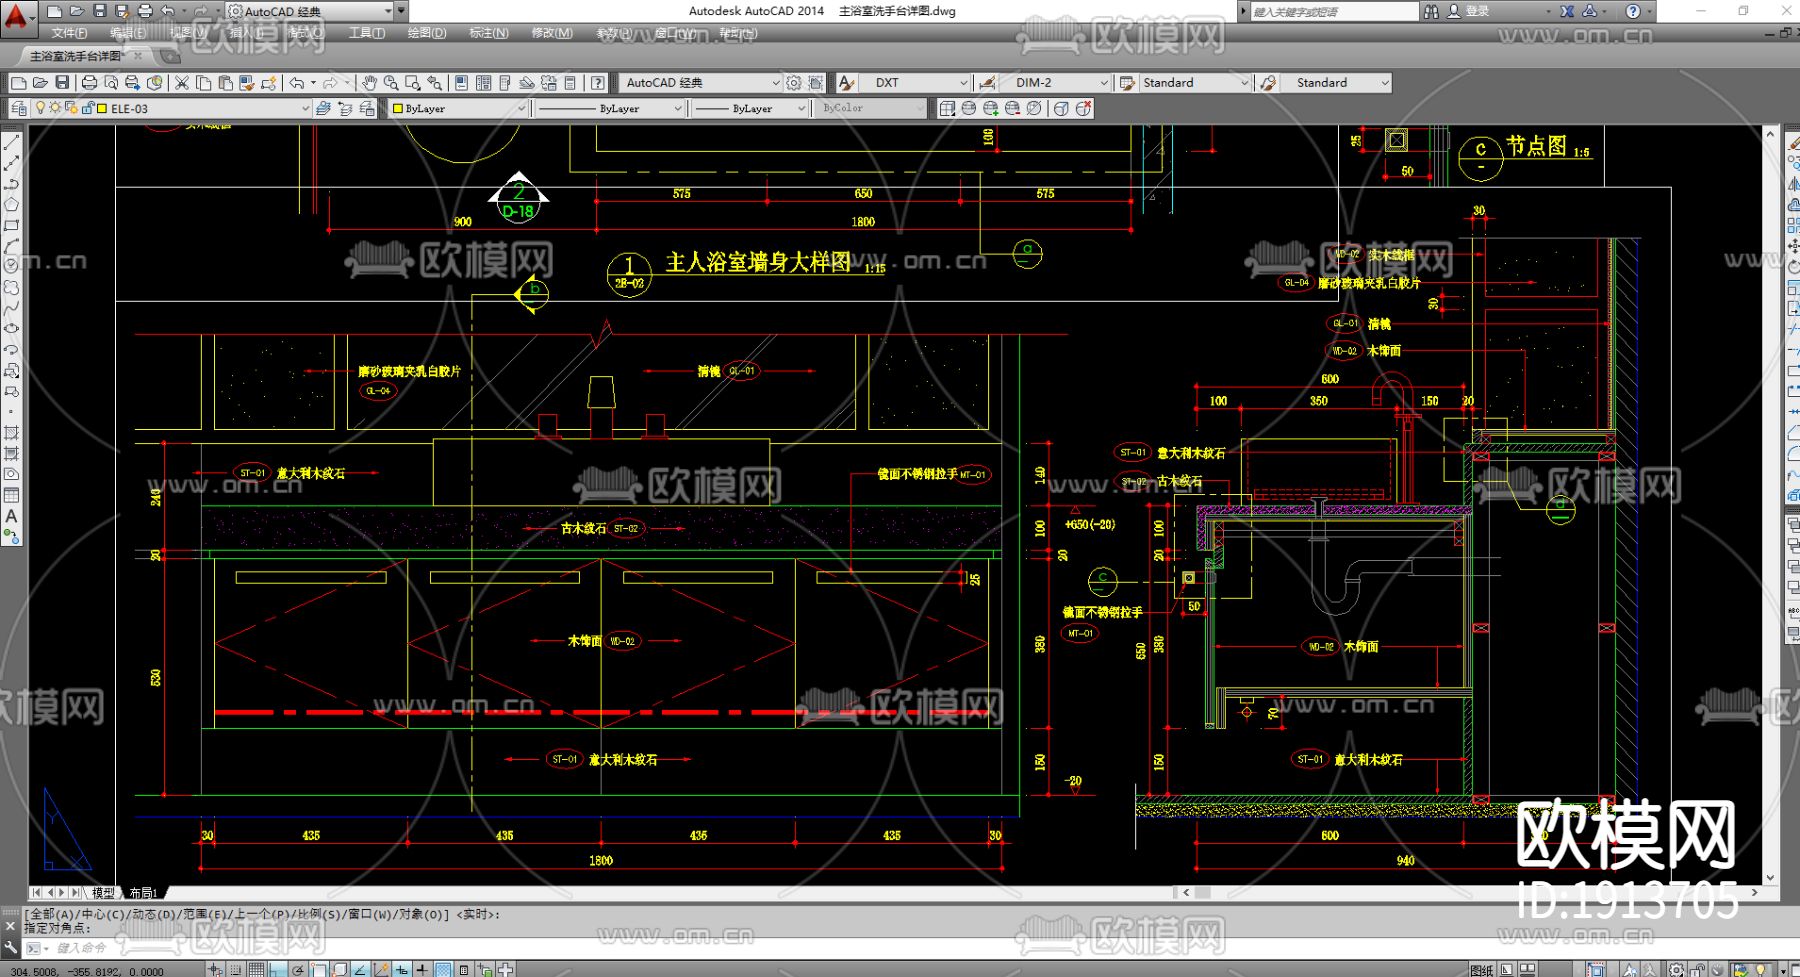
Task: Click the Undo arrow in the standard toolbar
Action: tap(297, 83)
